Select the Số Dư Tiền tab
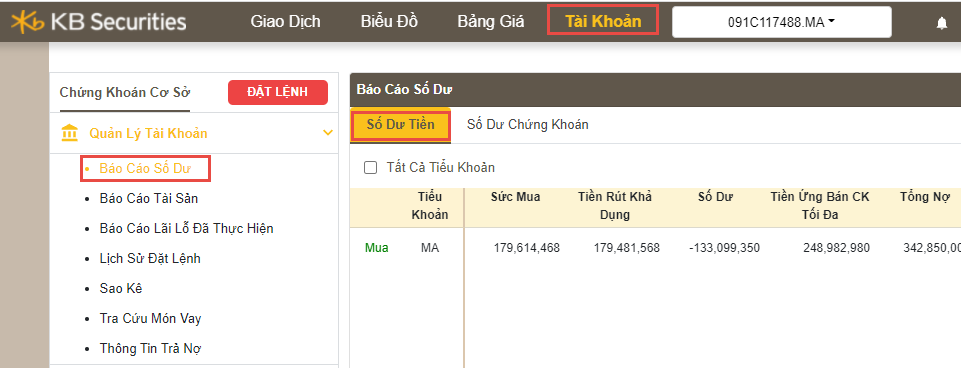Image resolution: width=961 pixels, height=368 pixels. 401,125
